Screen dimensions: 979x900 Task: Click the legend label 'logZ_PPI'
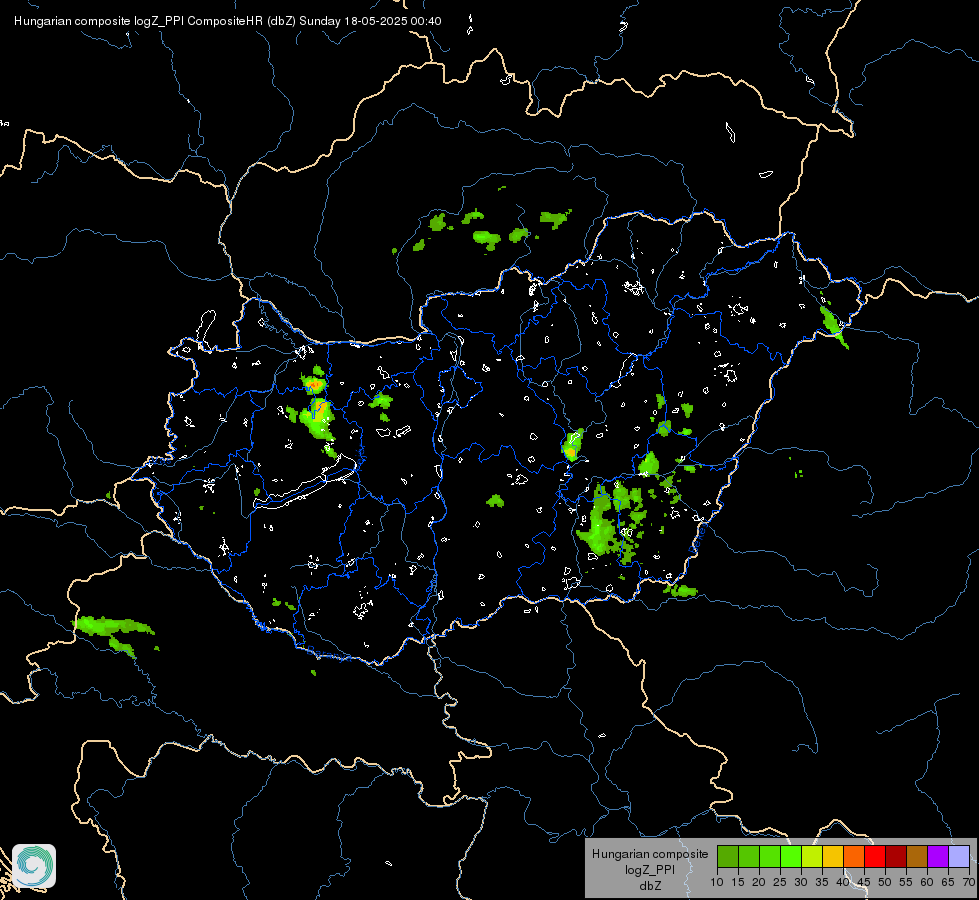[x=650, y=870]
